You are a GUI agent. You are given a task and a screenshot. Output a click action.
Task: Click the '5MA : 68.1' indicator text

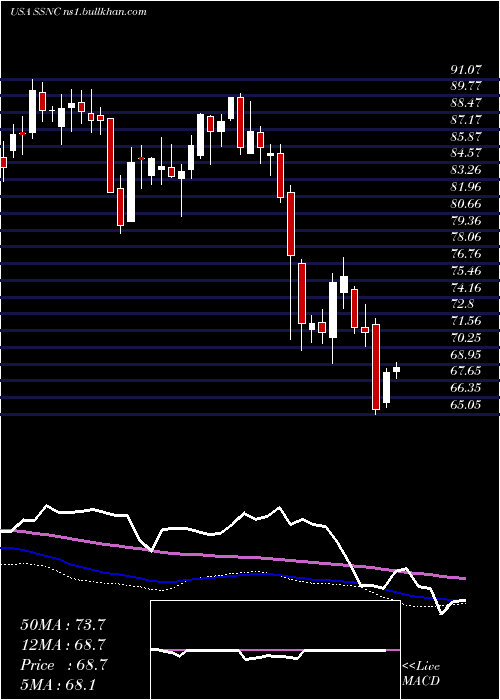[58, 684]
